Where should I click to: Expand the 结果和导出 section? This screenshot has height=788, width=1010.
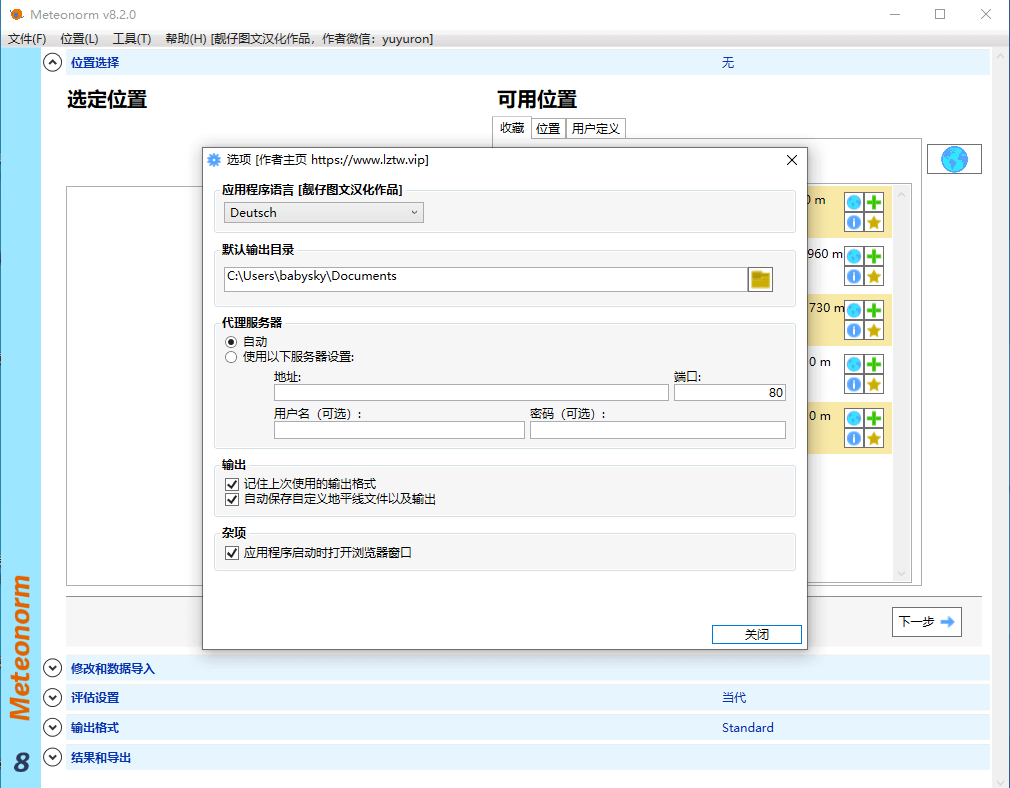(x=52, y=757)
